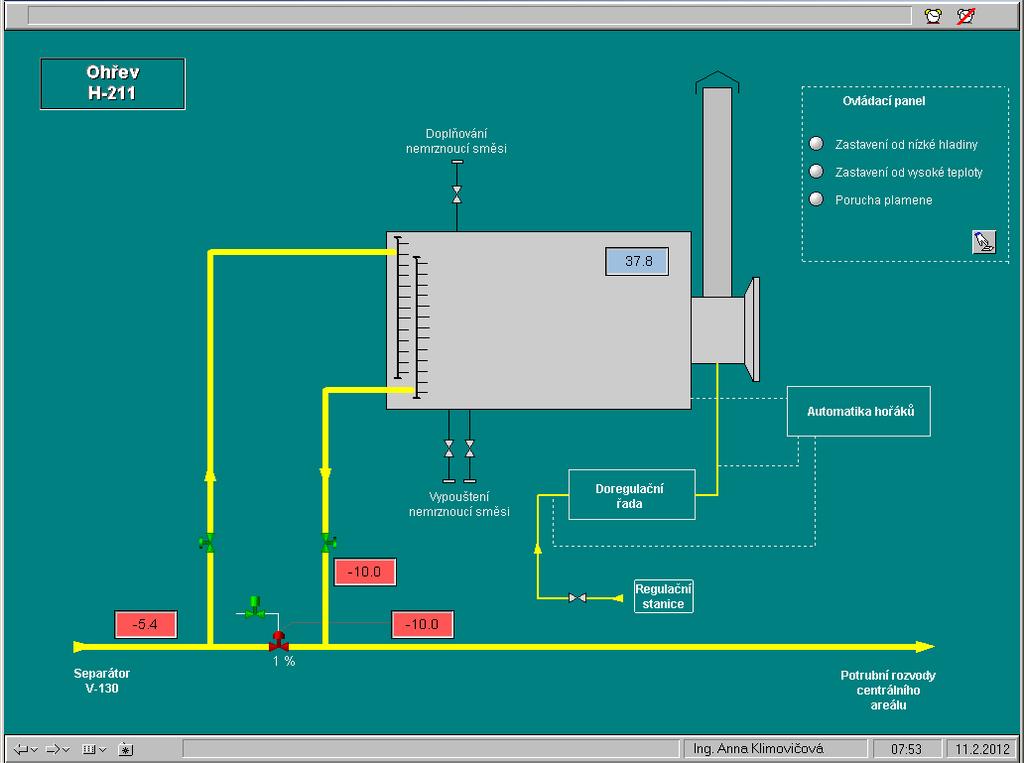Click -10.0 value beside the outlet pipe
The height and width of the screenshot is (763, 1024).
pos(365,572)
